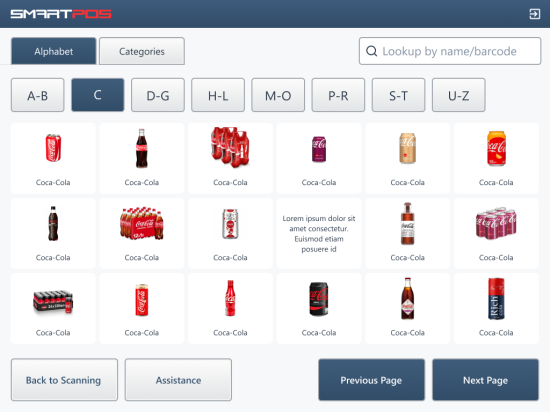Go to the Next Page
This screenshot has width=550, height=412.
coord(485,380)
